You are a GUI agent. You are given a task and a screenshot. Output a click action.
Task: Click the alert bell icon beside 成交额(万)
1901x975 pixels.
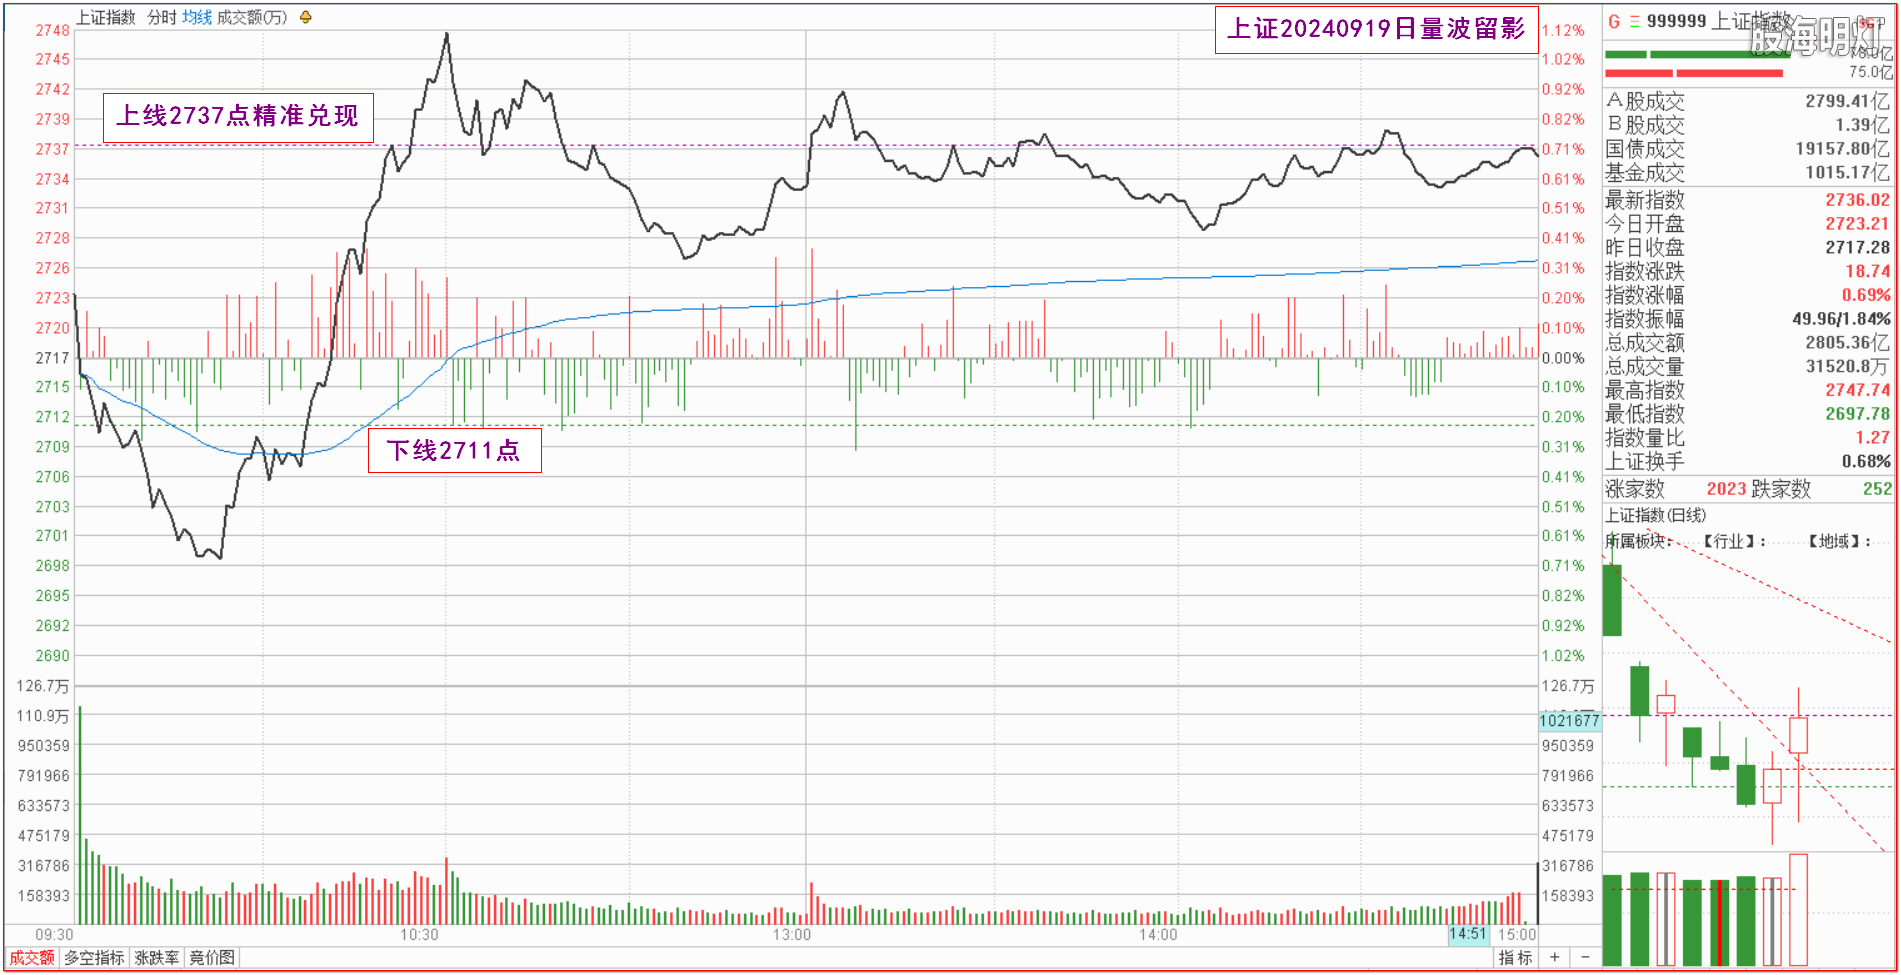(x=305, y=17)
